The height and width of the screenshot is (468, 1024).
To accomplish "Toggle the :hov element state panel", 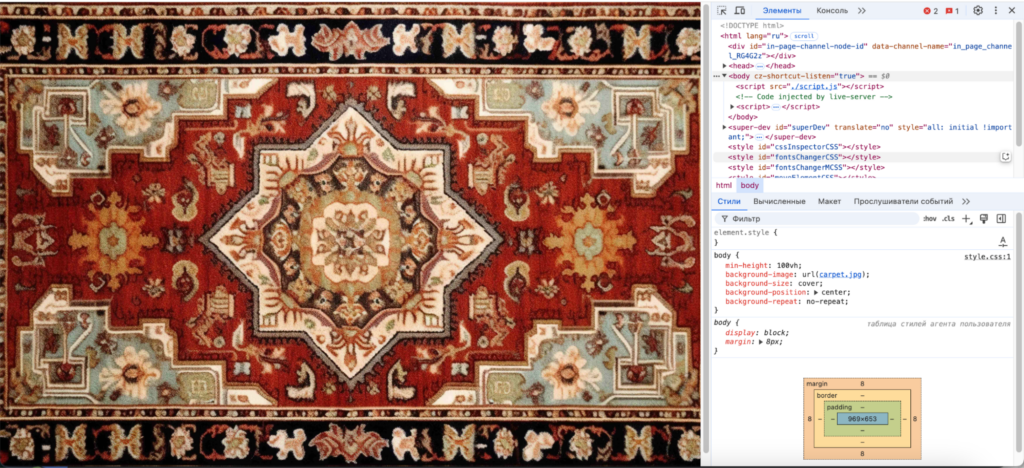I will tap(929, 219).
